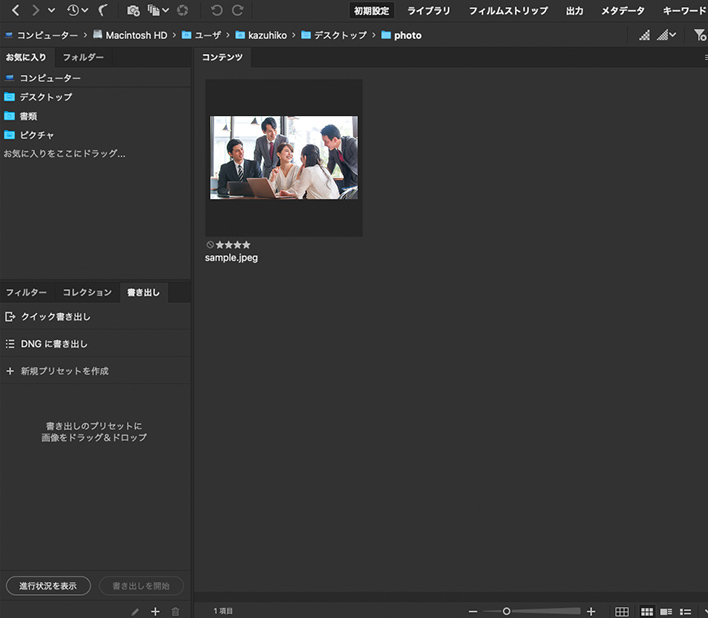The height and width of the screenshot is (618, 708).
Task: Go forward with the right arrow
Action: click(35, 10)
